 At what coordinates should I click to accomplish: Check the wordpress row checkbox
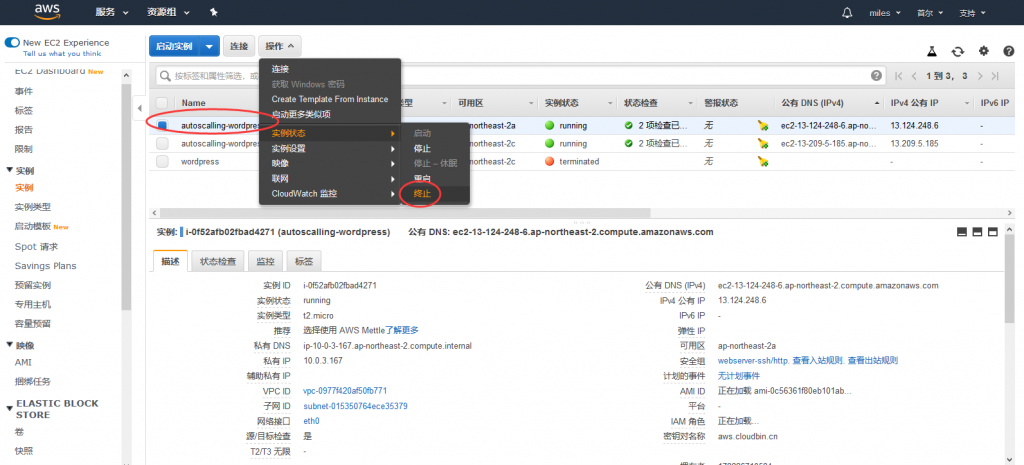162,161
